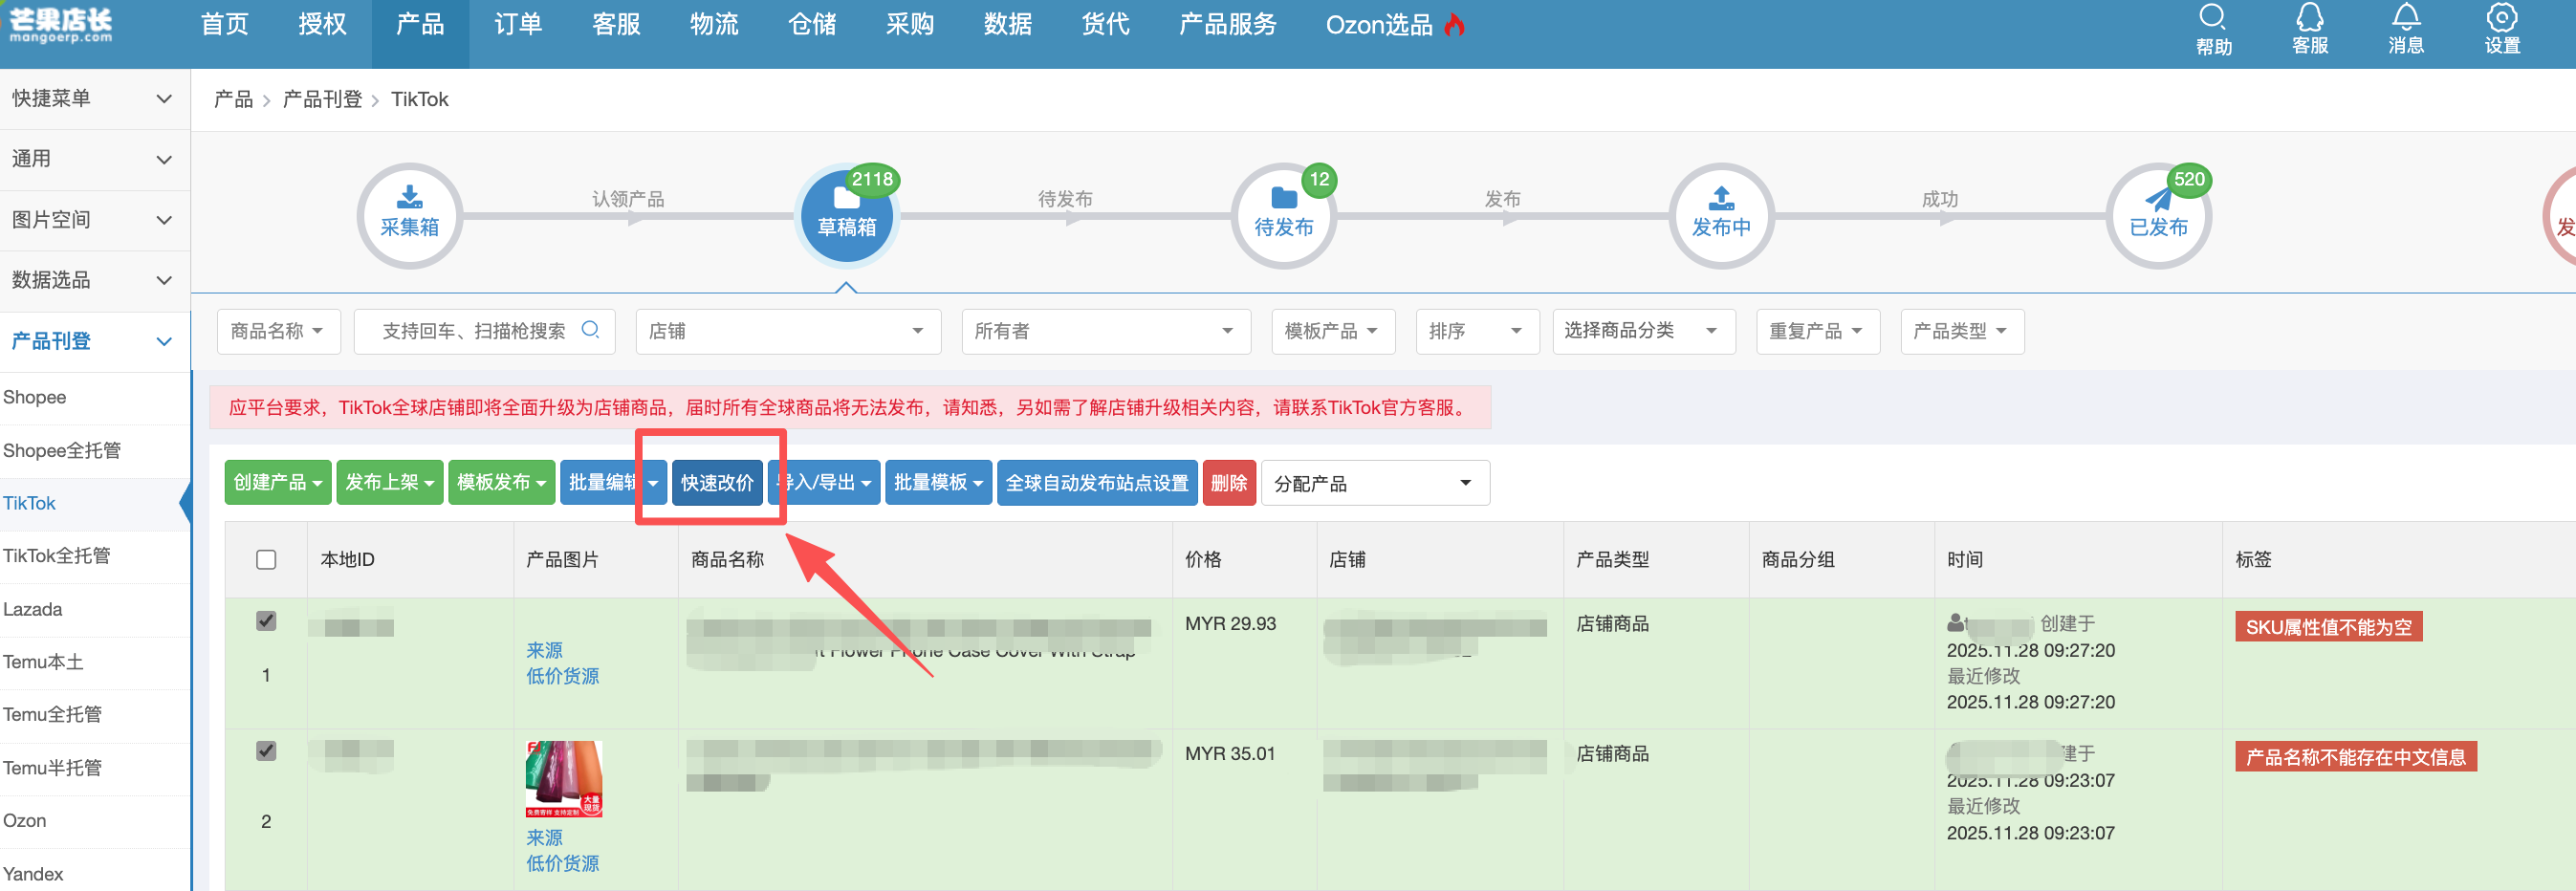
Task: Open the 选择商品分类 category dropdown
Action: tap(1642, 331)
